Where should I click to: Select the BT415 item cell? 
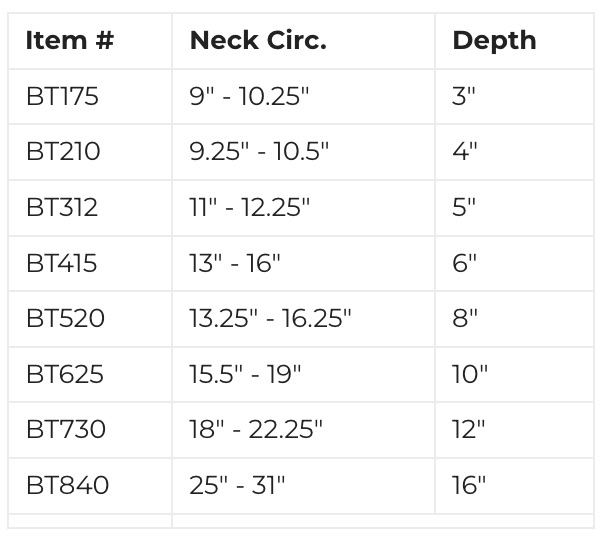(63, 264)
